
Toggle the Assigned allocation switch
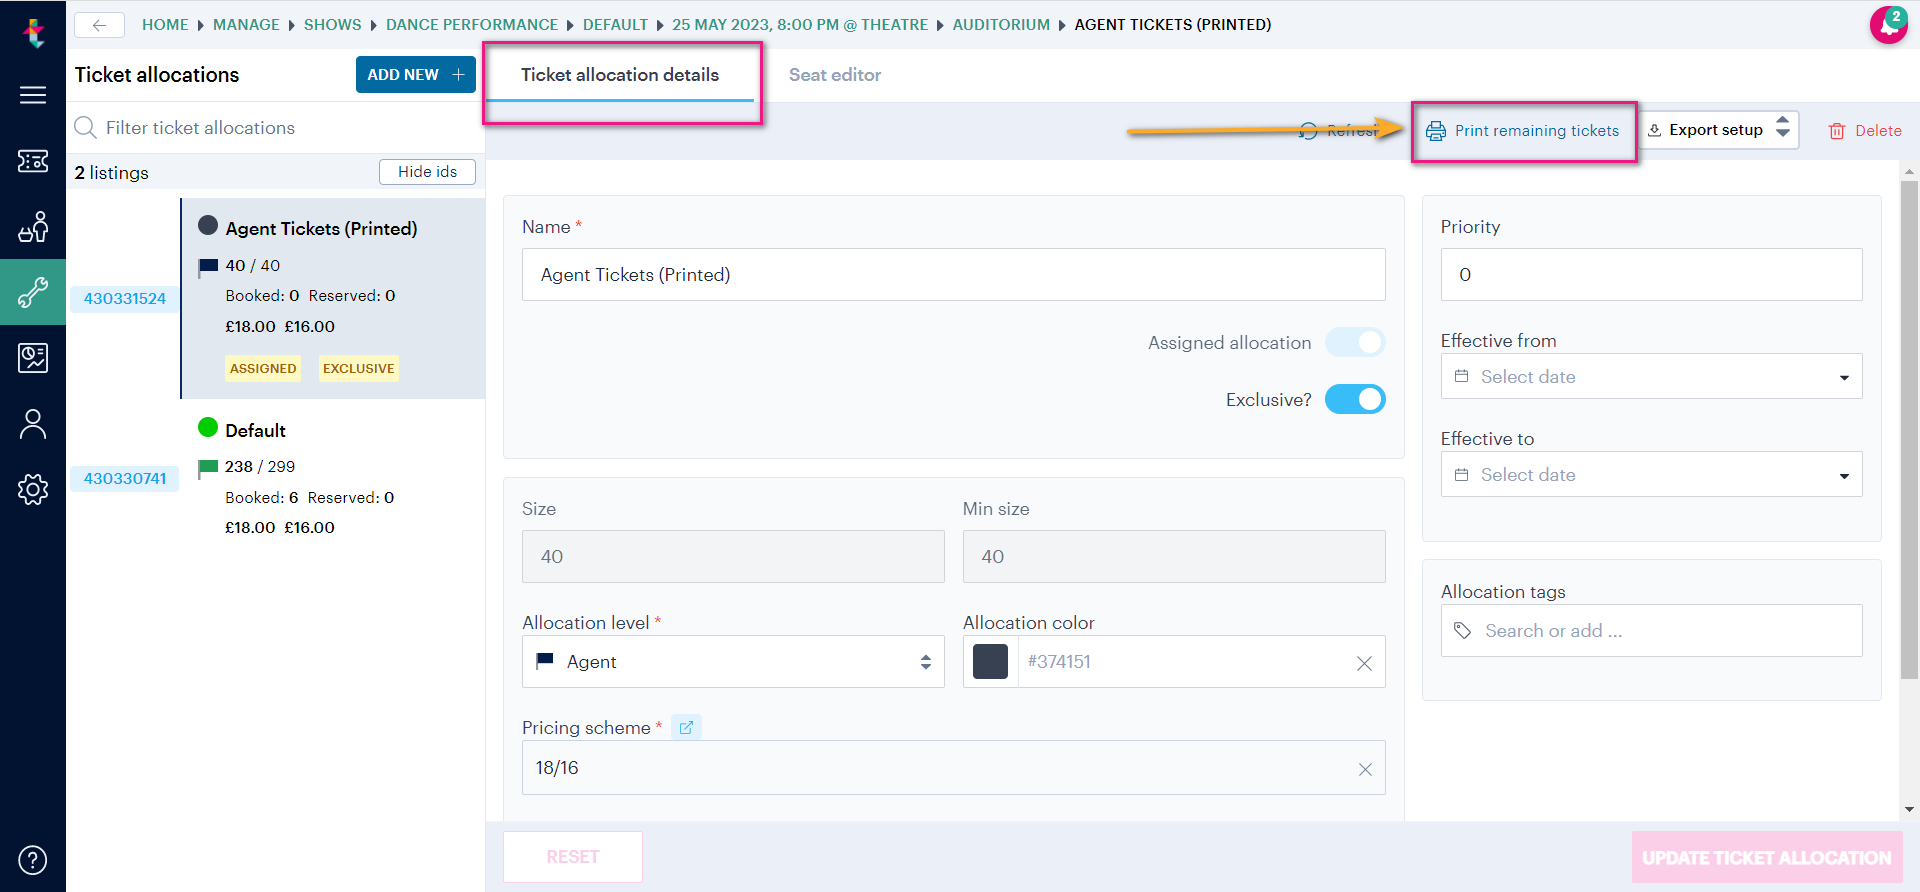(x=1355, y=343)
